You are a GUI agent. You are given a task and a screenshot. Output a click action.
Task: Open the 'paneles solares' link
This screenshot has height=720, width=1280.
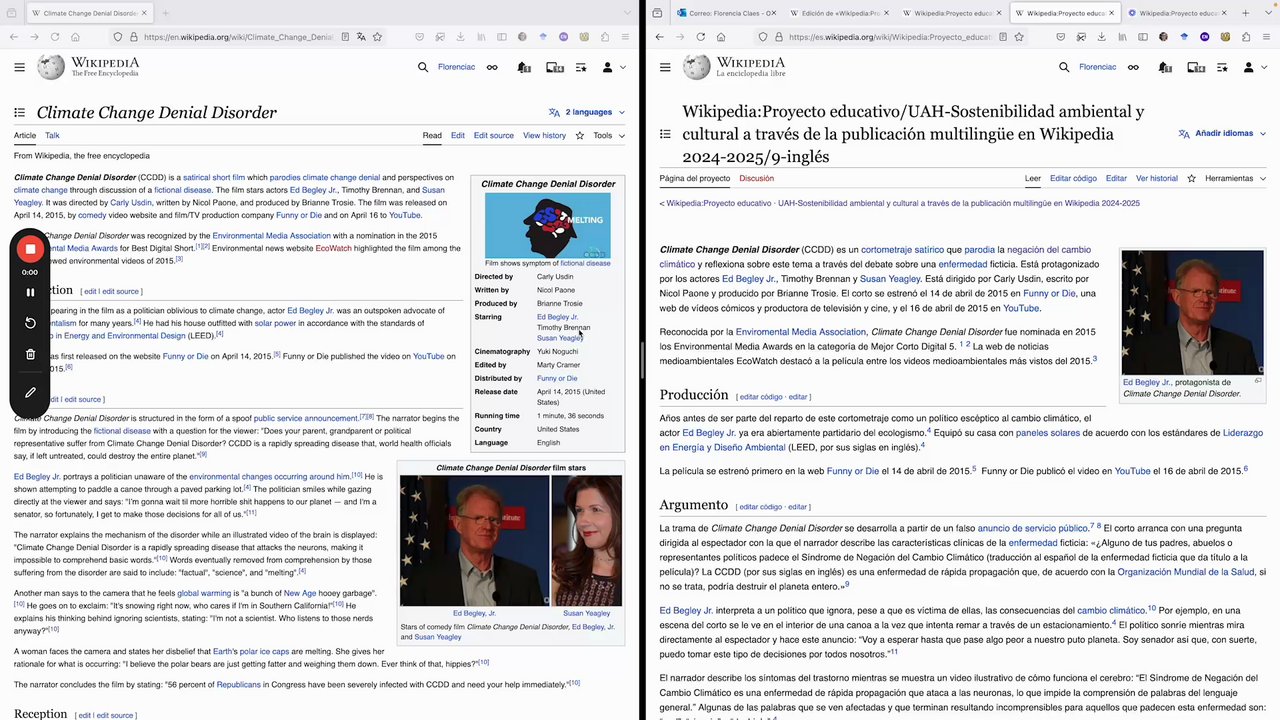pyautogui.click(x=1048, y=433)
